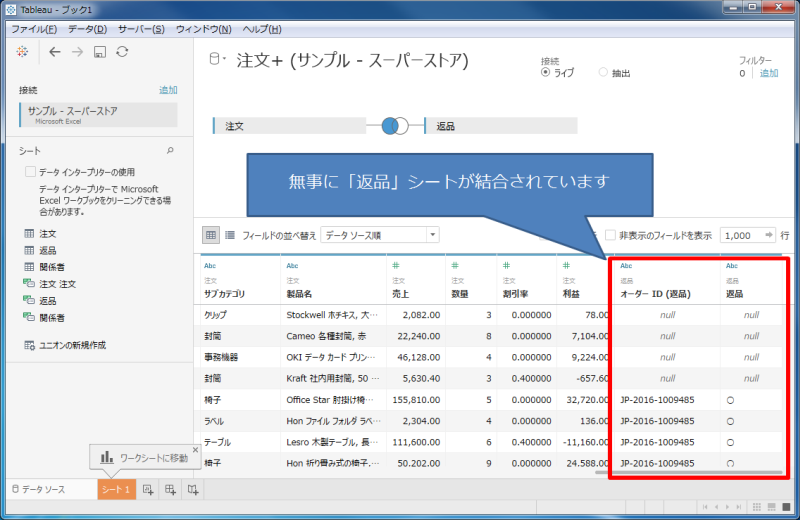800x520 pixels.
Task: Add new story icon in bottom tabs
Action: point(193,489)
